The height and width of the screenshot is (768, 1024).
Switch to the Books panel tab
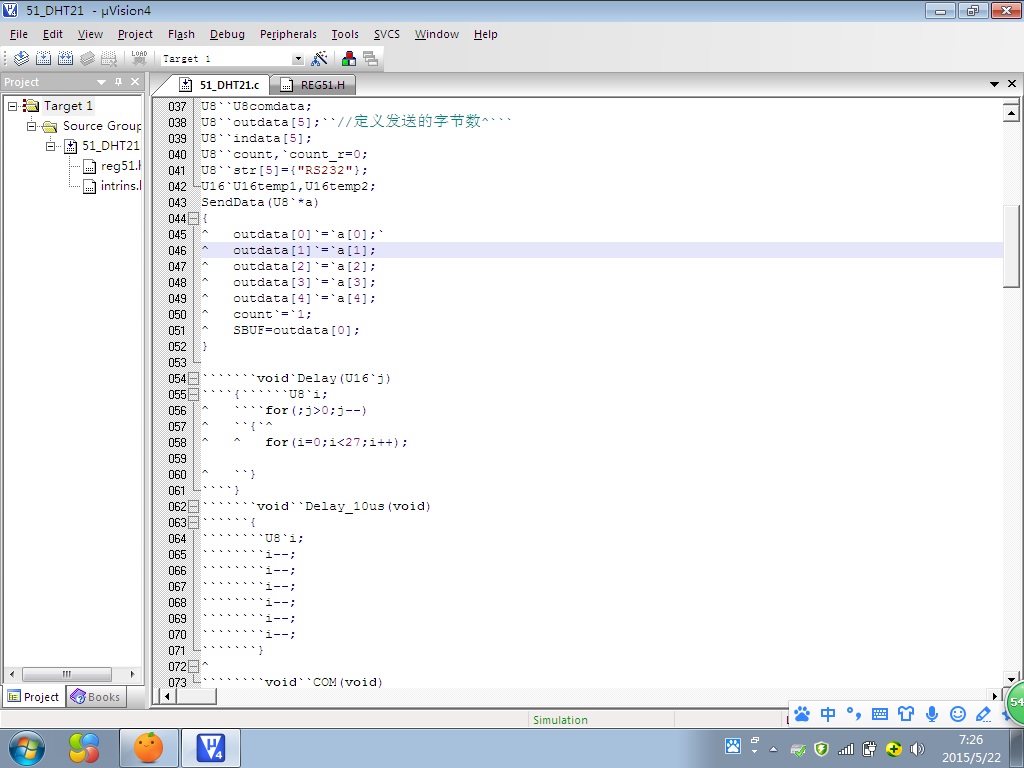(x=95, y=697)
